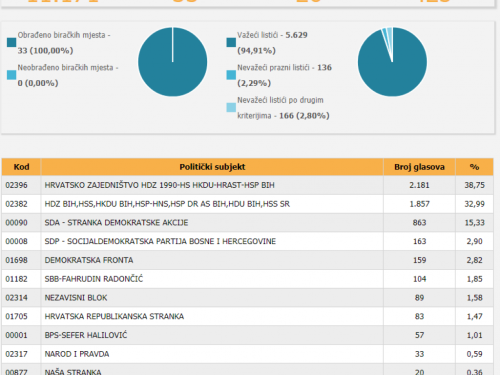500x375 pixels.
Task: Click the polling stations pie chart
Action: 173,62
